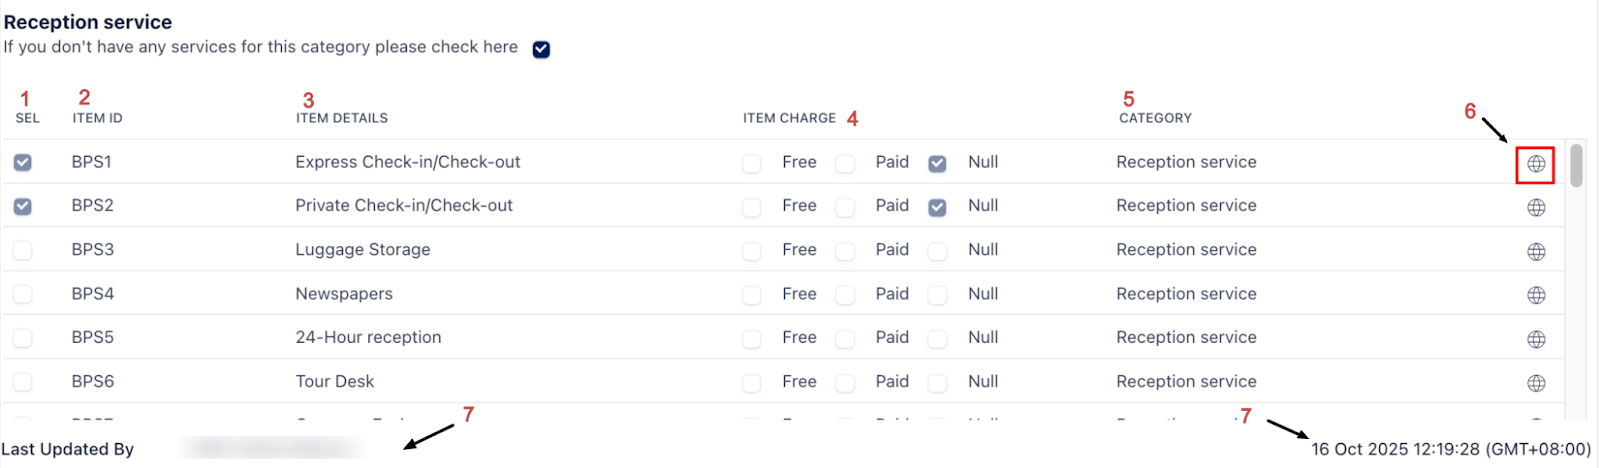The width and height of the screenshot is (1600, 468).
Task: Deselect the BPS1 row checkbox
Action: [23, 163]
